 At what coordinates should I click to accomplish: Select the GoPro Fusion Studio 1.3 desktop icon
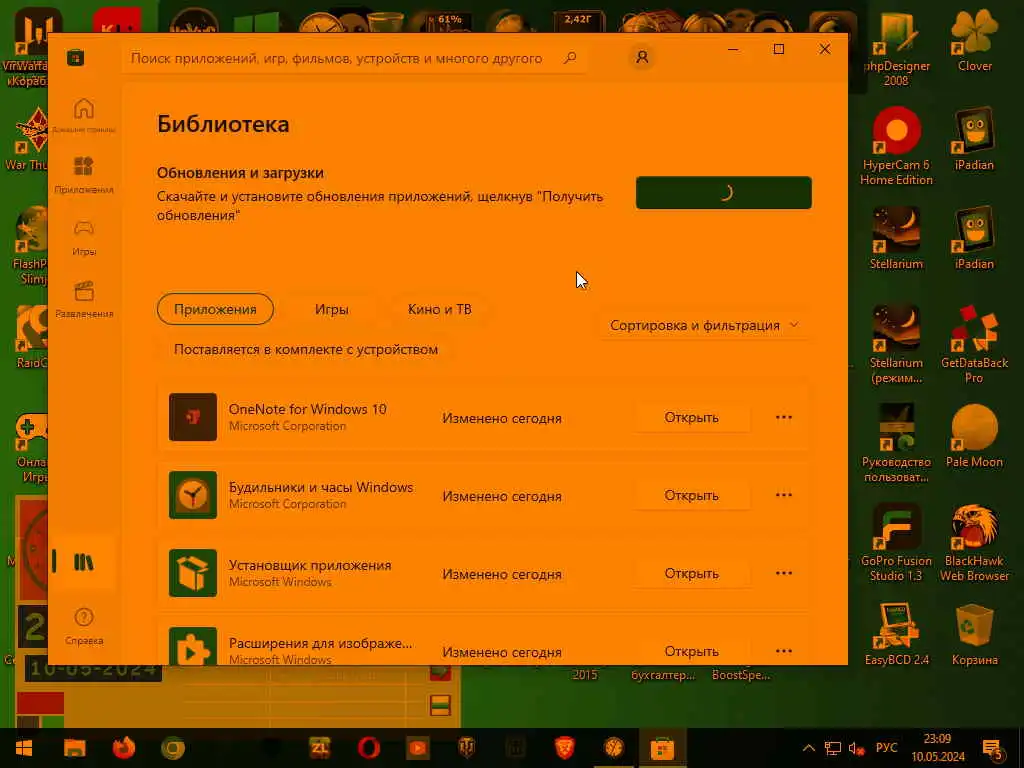(896, 542)
